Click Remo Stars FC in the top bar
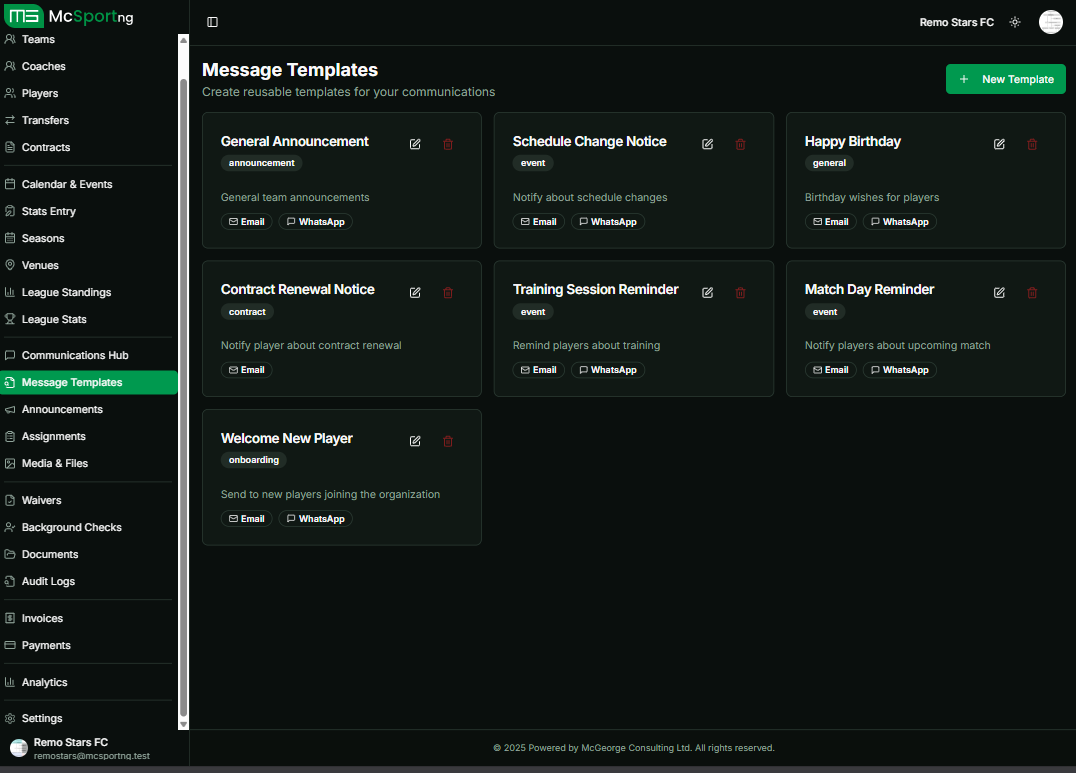This screenshot has width=1076, height=773. 956,21
